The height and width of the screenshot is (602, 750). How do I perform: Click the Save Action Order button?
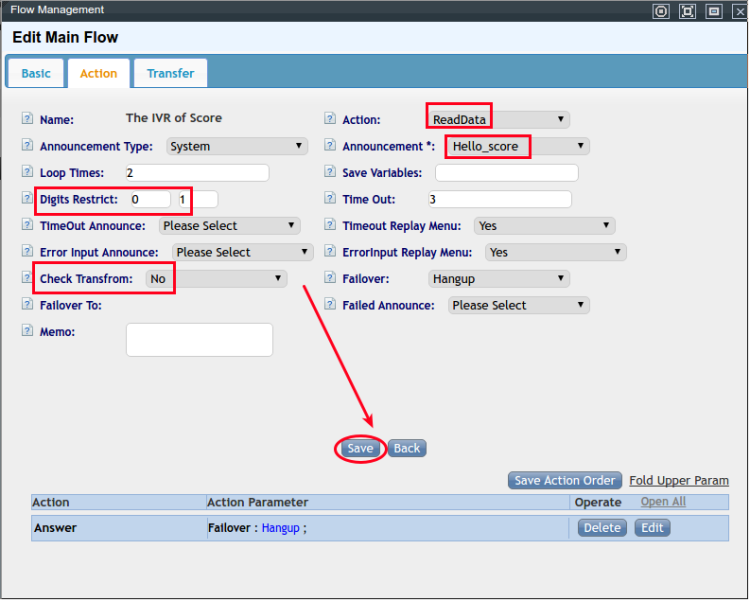pos(565,480)
